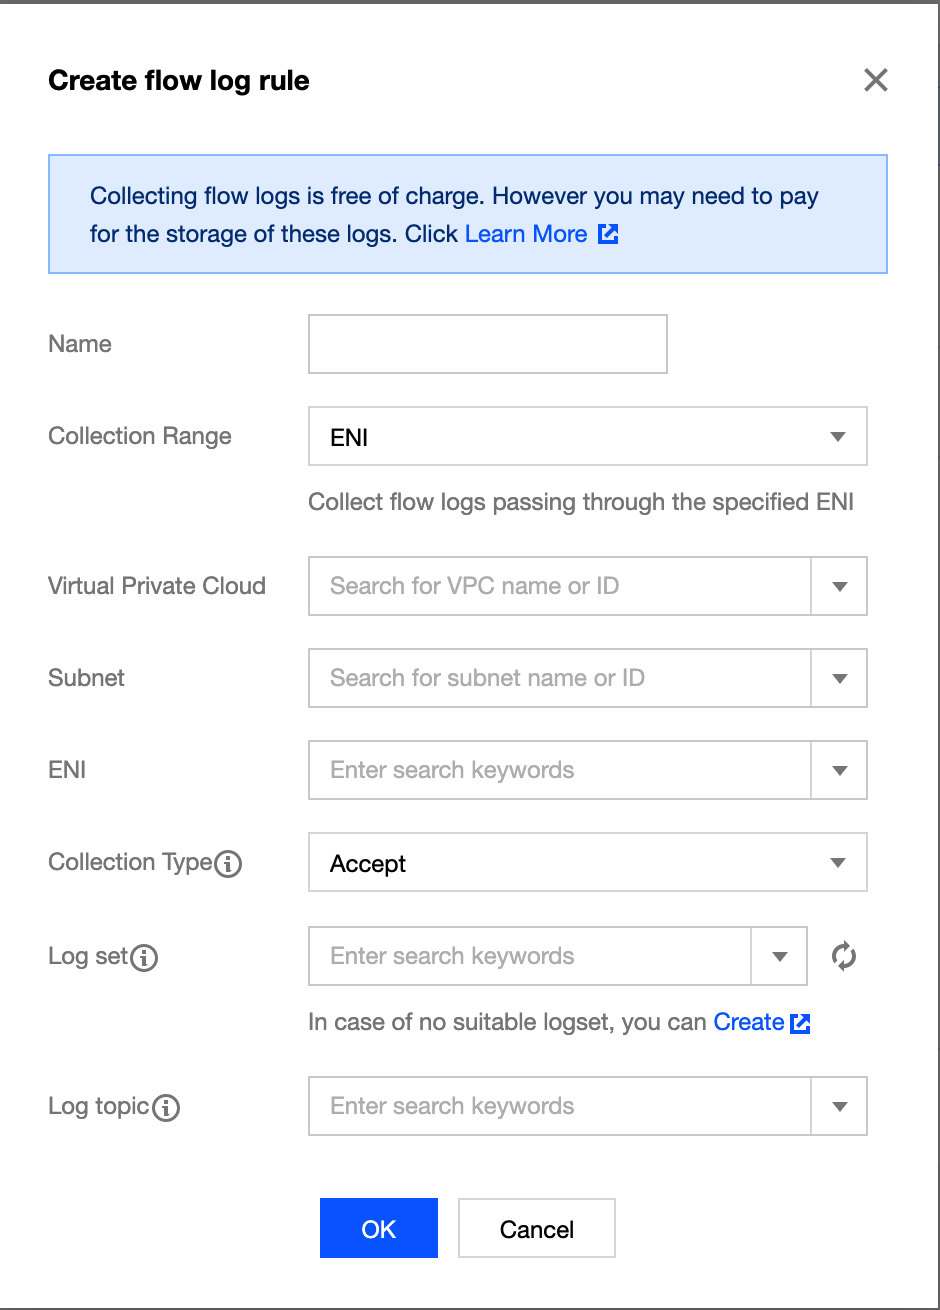Viewport: 940px width, 1310px height.
Task: Expand the Log topic dropdown arrow
Action: click(x=839, y=1106)
